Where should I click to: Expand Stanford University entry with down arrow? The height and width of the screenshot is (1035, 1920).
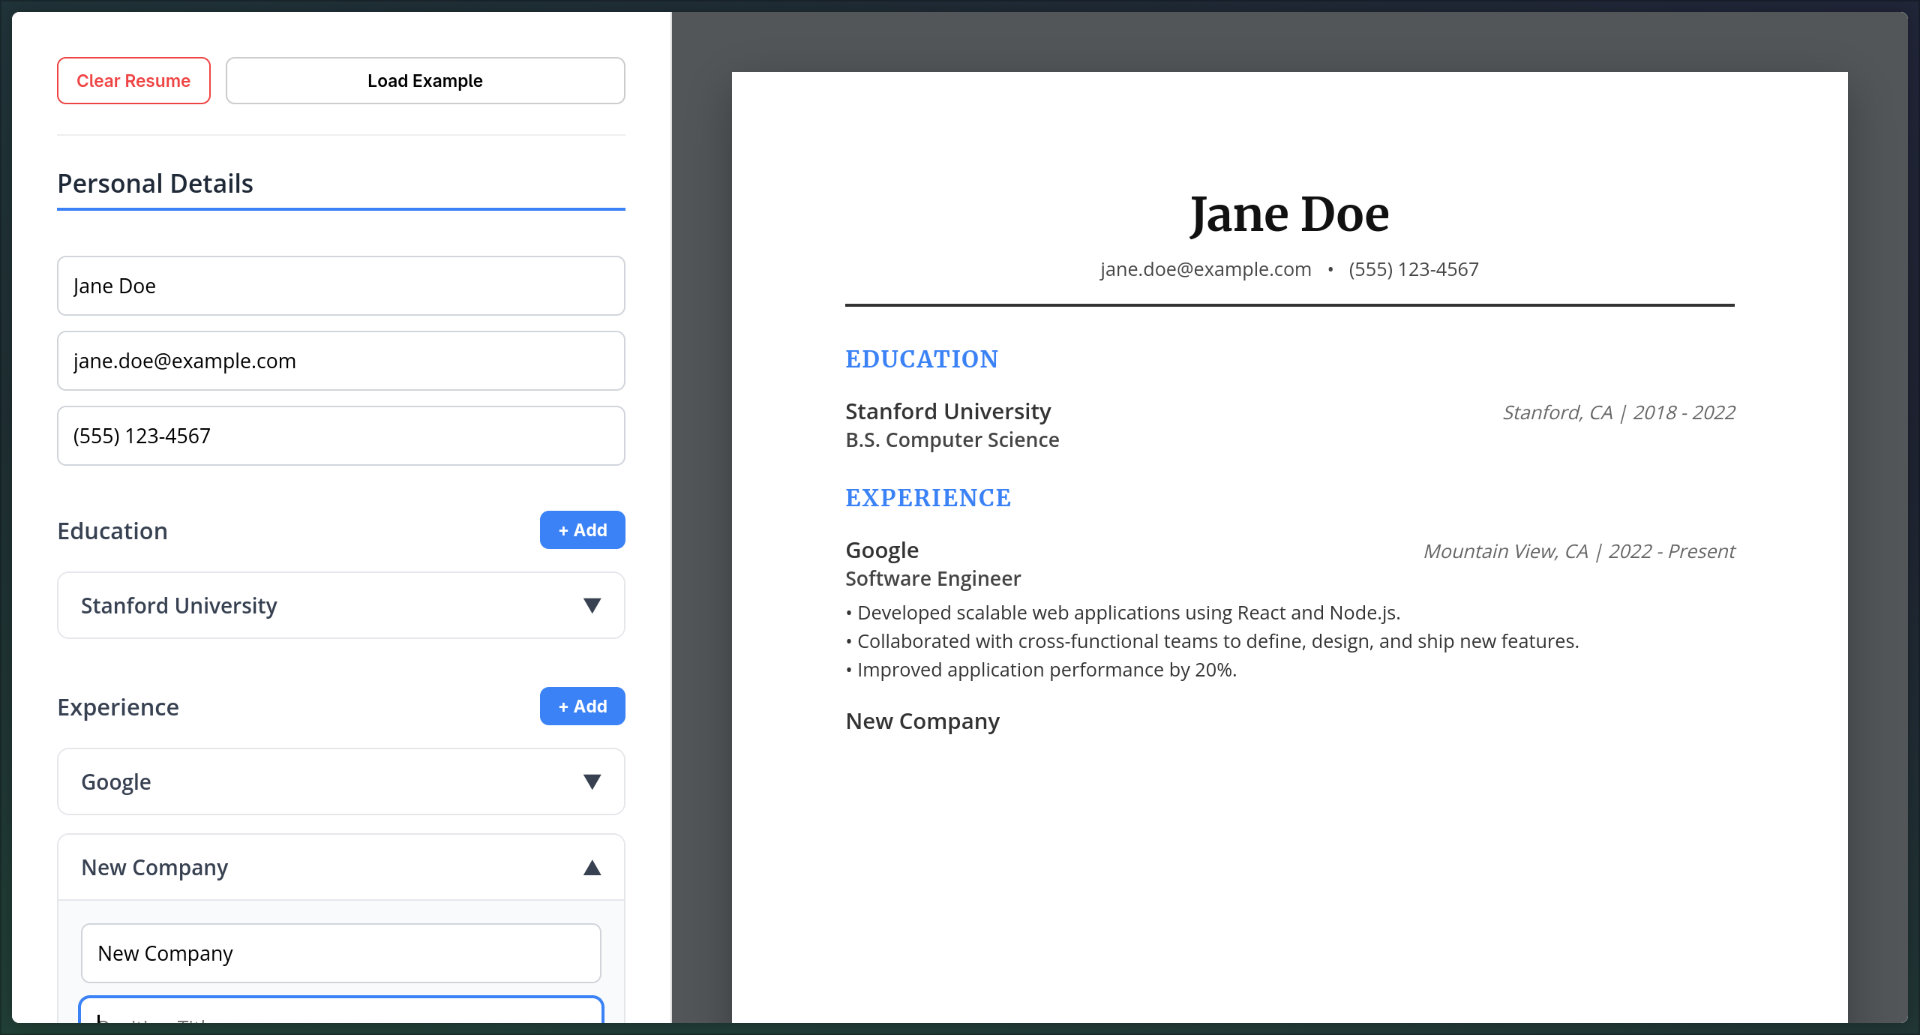click(x=592, y=606)
